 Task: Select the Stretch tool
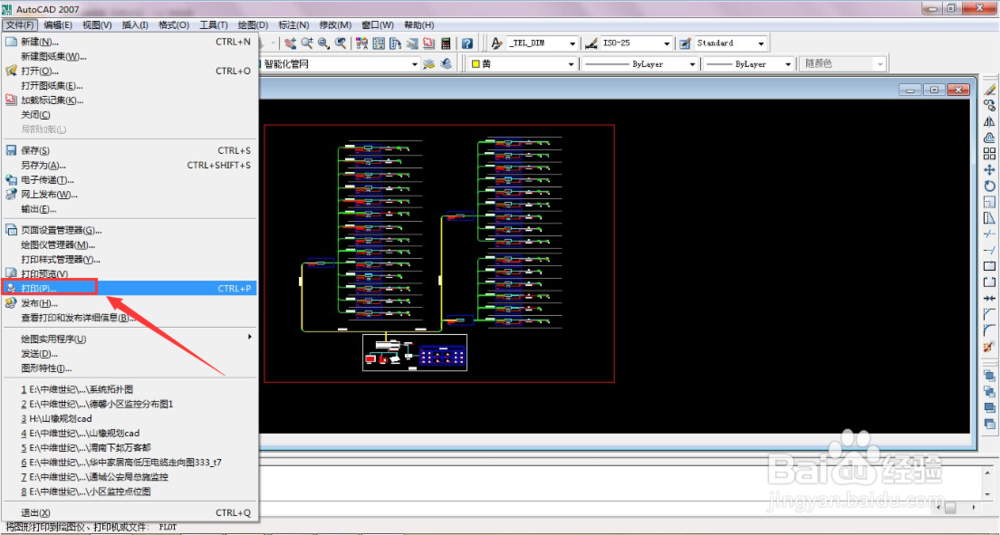point(989,218)
